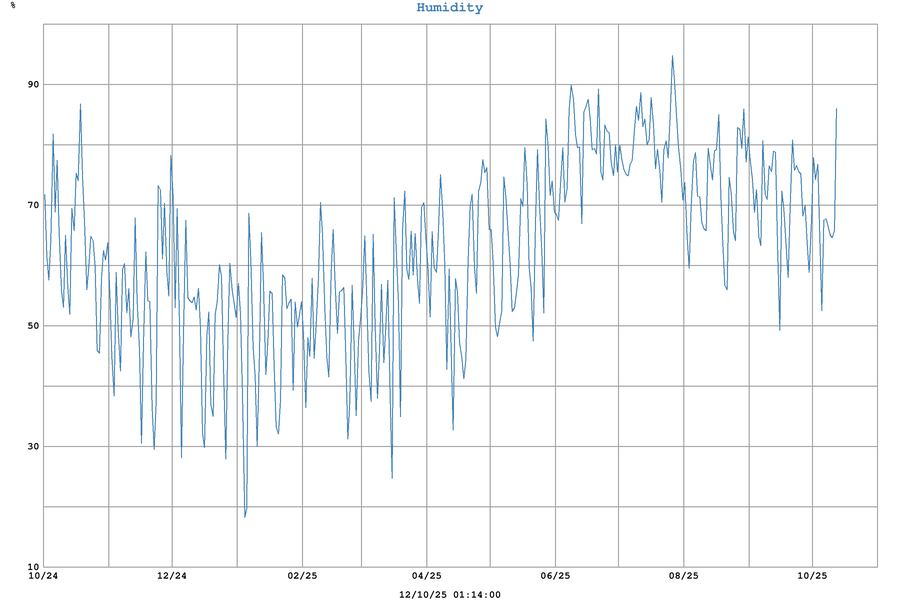Click the highest humidity peak on the line
Image resolution: width=900 pixels, height=600 pixels.
tap(672, 56)
